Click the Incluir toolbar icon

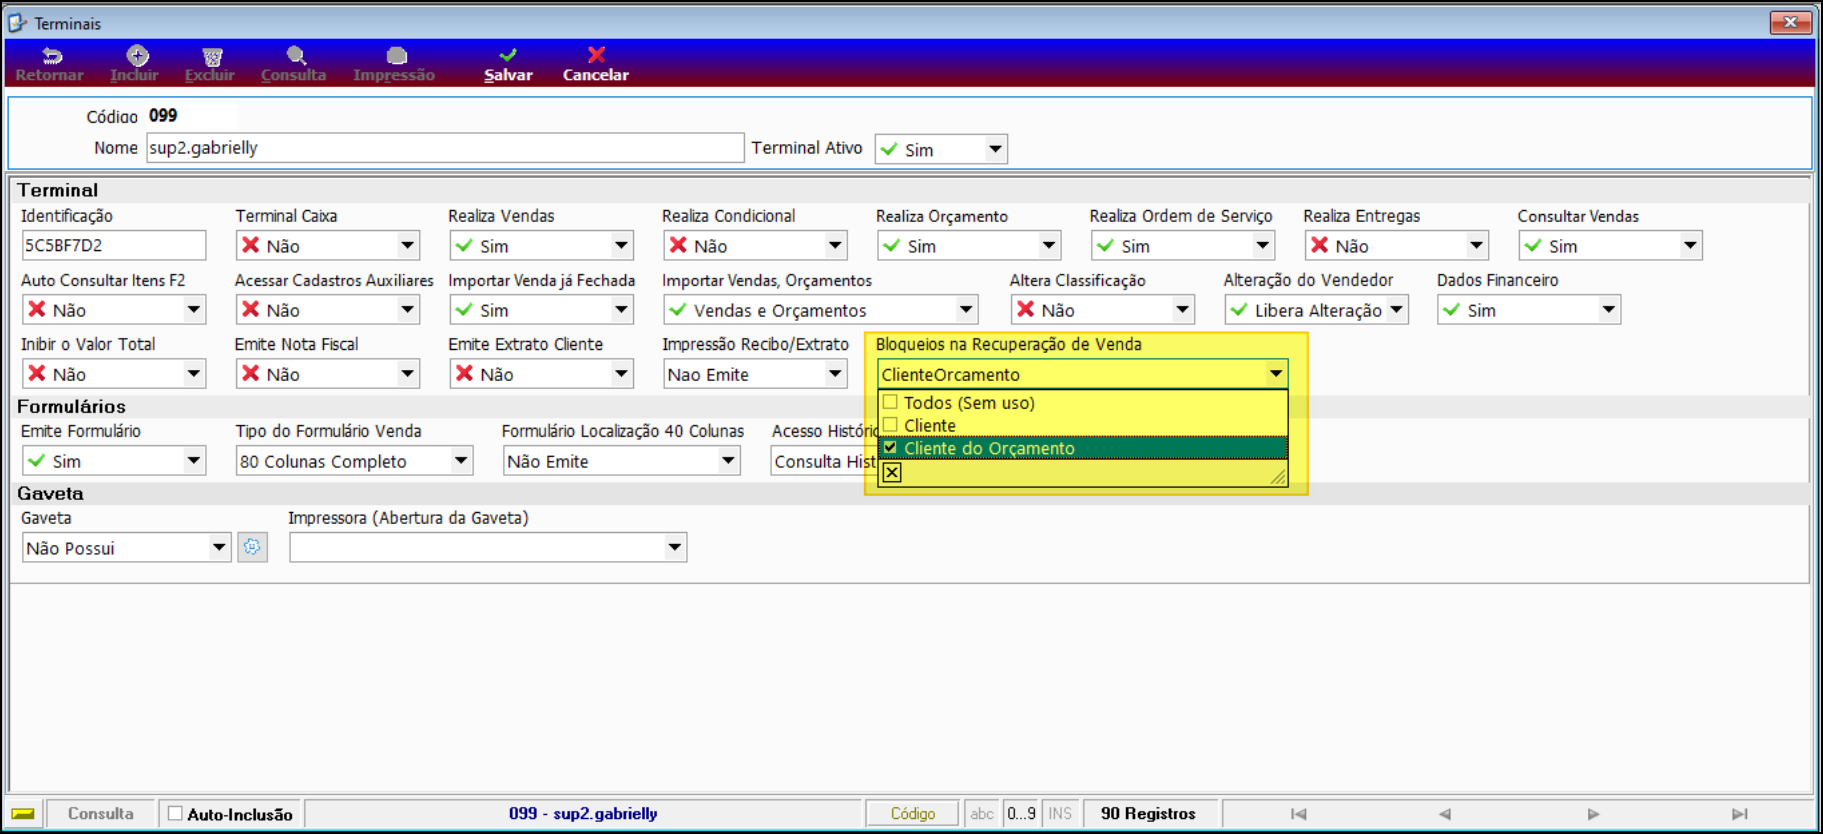coord(137,56)
